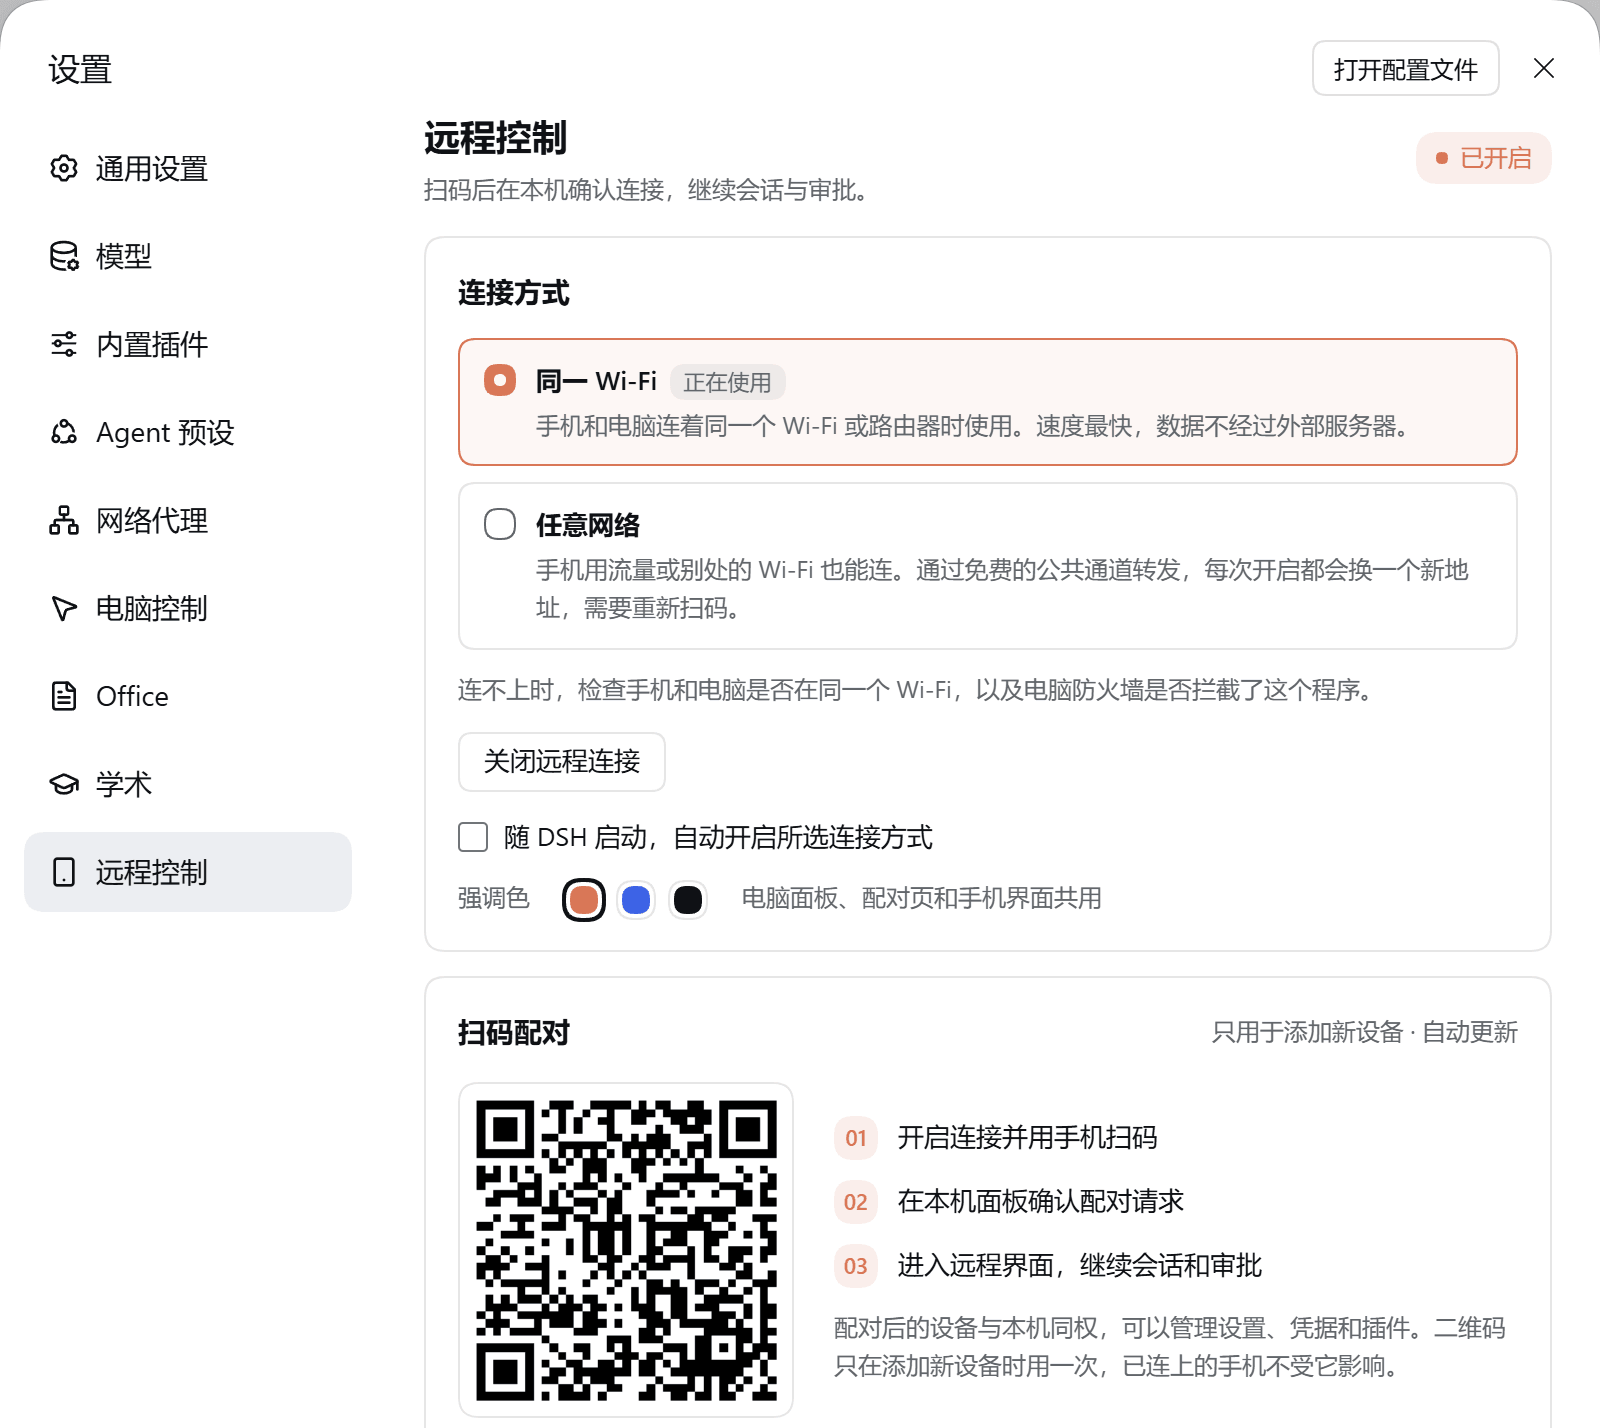The width and height of the screenshot is (1600, 1428).
Task: Enable the 随 DSH 启动 auto-start checkbox
Action: pyautogui.click(x=473, y=837)
